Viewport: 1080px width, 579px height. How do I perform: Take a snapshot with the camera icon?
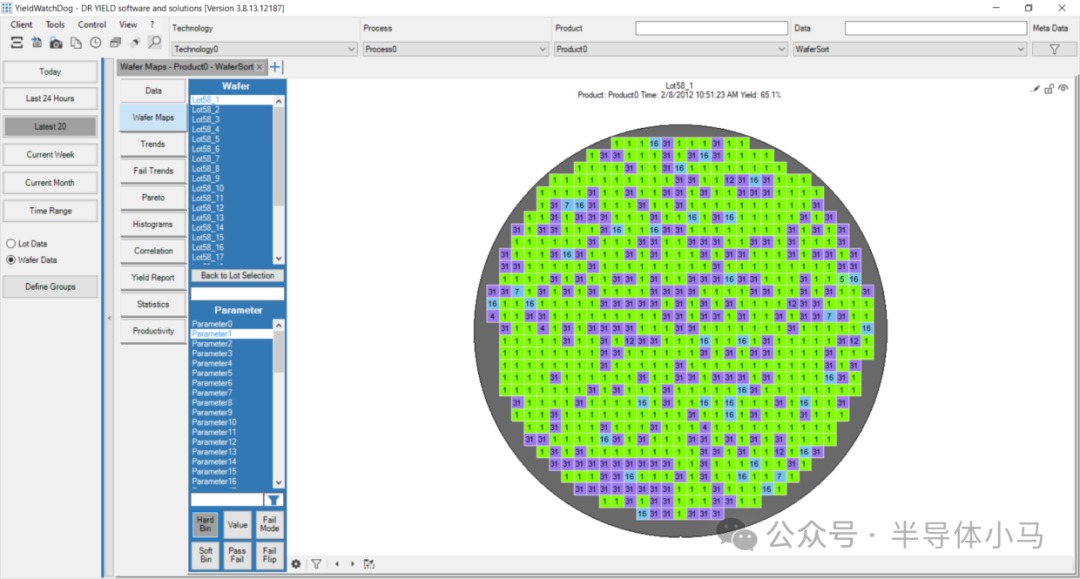tap(56, 43)
